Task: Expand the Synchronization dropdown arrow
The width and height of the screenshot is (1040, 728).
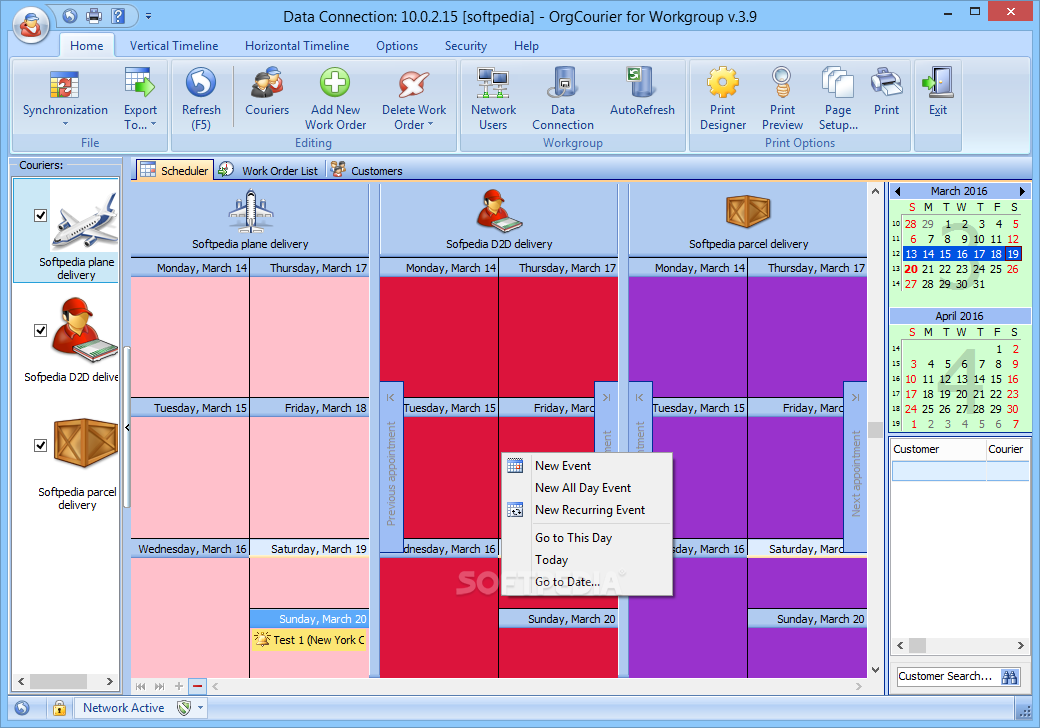Action: (x=65, y=124)
